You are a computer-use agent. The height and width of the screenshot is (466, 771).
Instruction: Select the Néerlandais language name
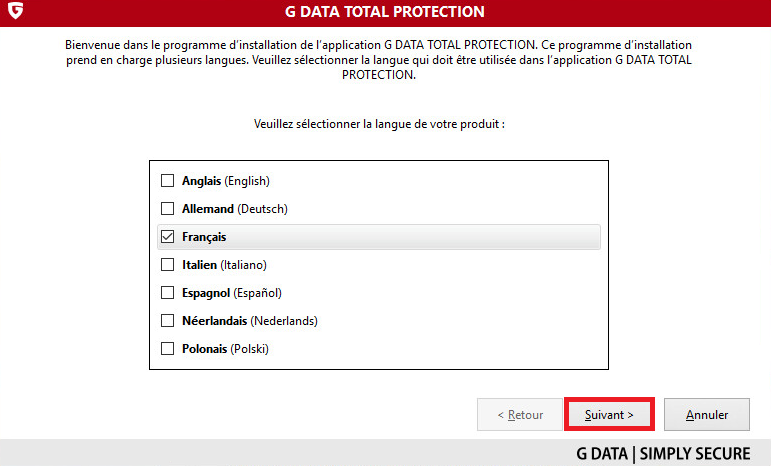(214, 321)
